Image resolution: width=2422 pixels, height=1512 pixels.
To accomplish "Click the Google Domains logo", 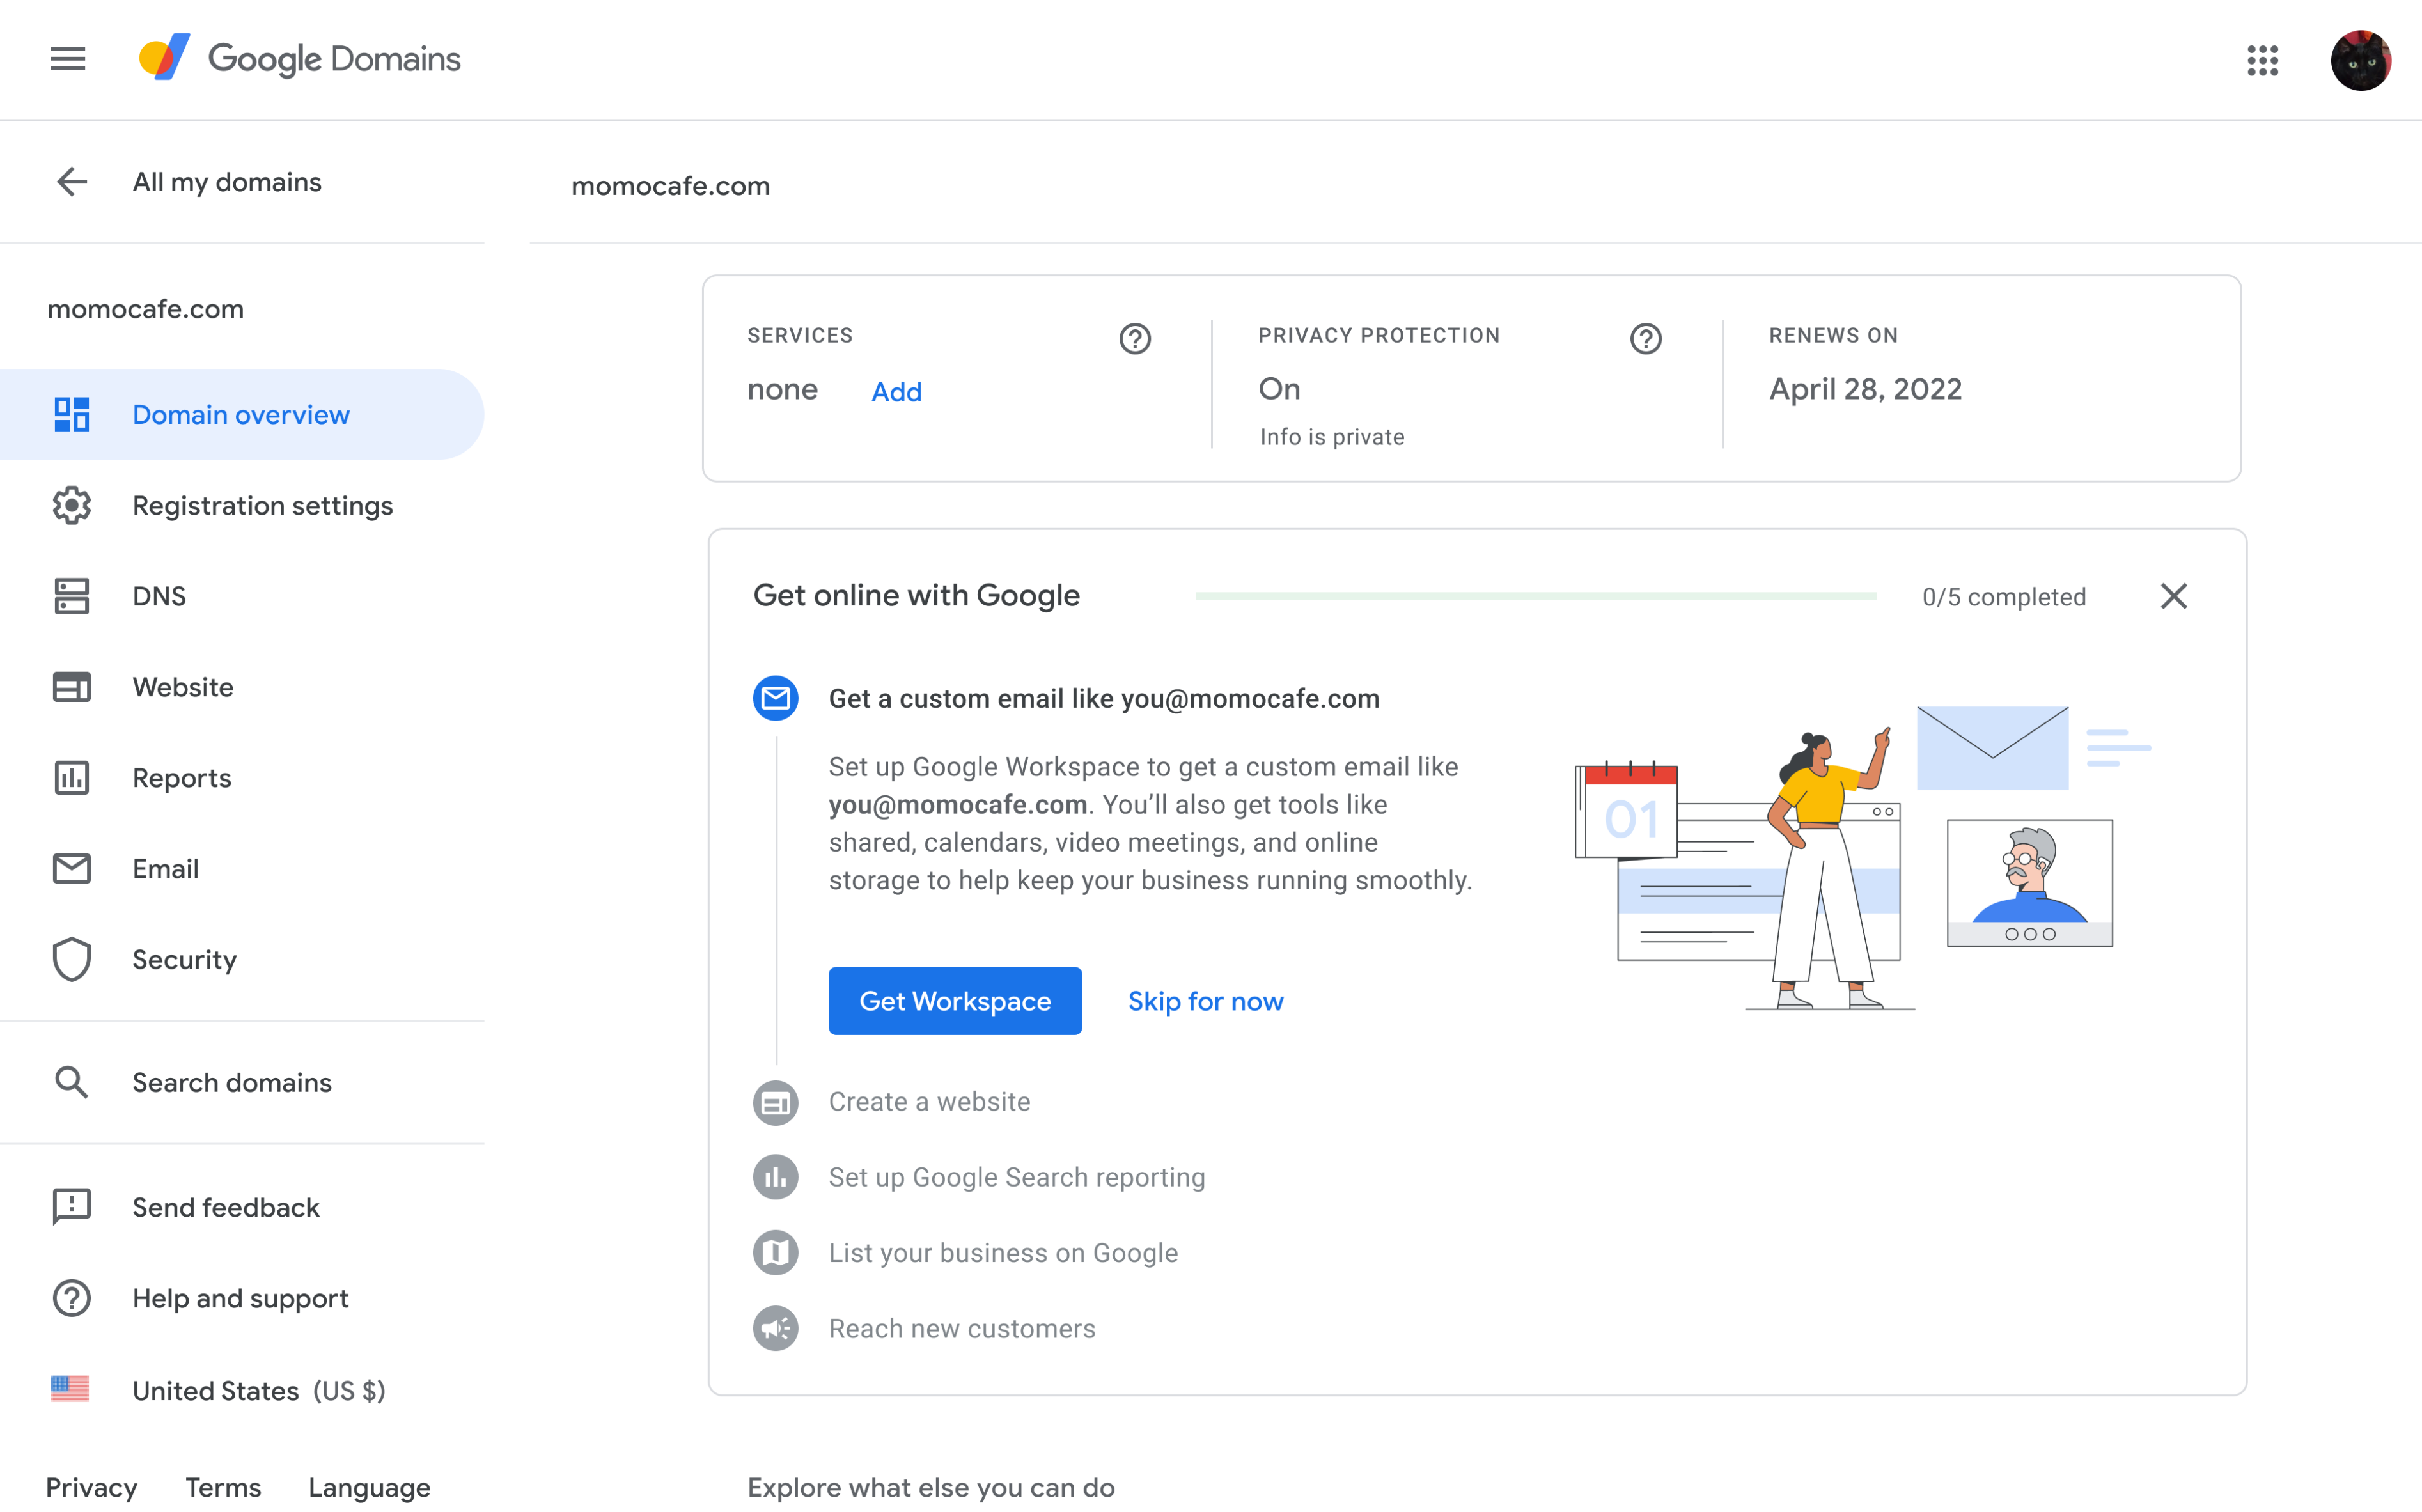I will (299, 58).
